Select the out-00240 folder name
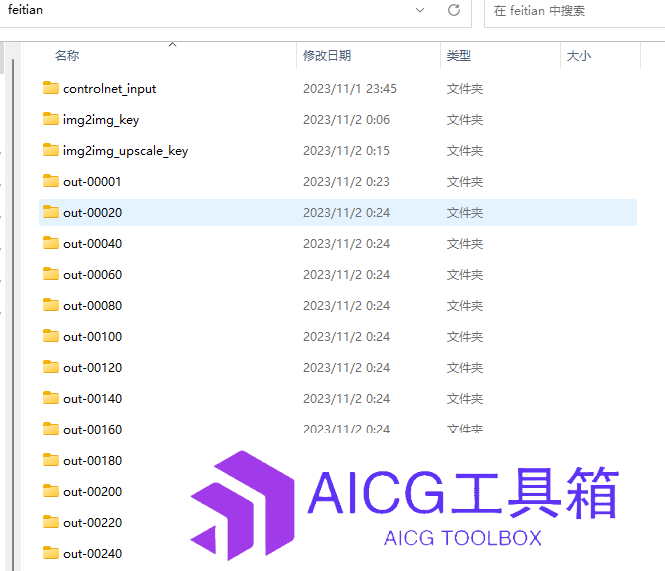Screen dimensions: 665x571 point(92,553)
